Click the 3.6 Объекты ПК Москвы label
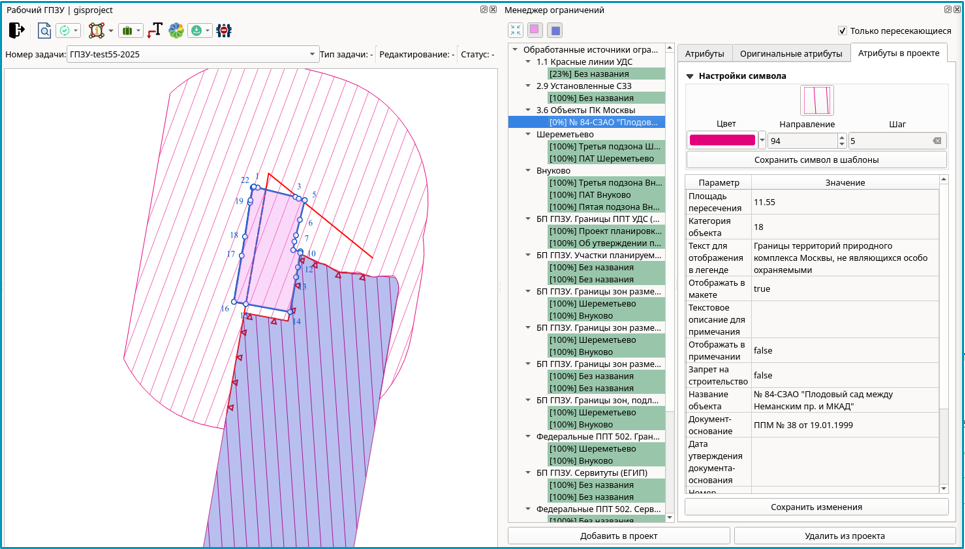This screenshot has height=549, width=965. click(x=585, y=110)
